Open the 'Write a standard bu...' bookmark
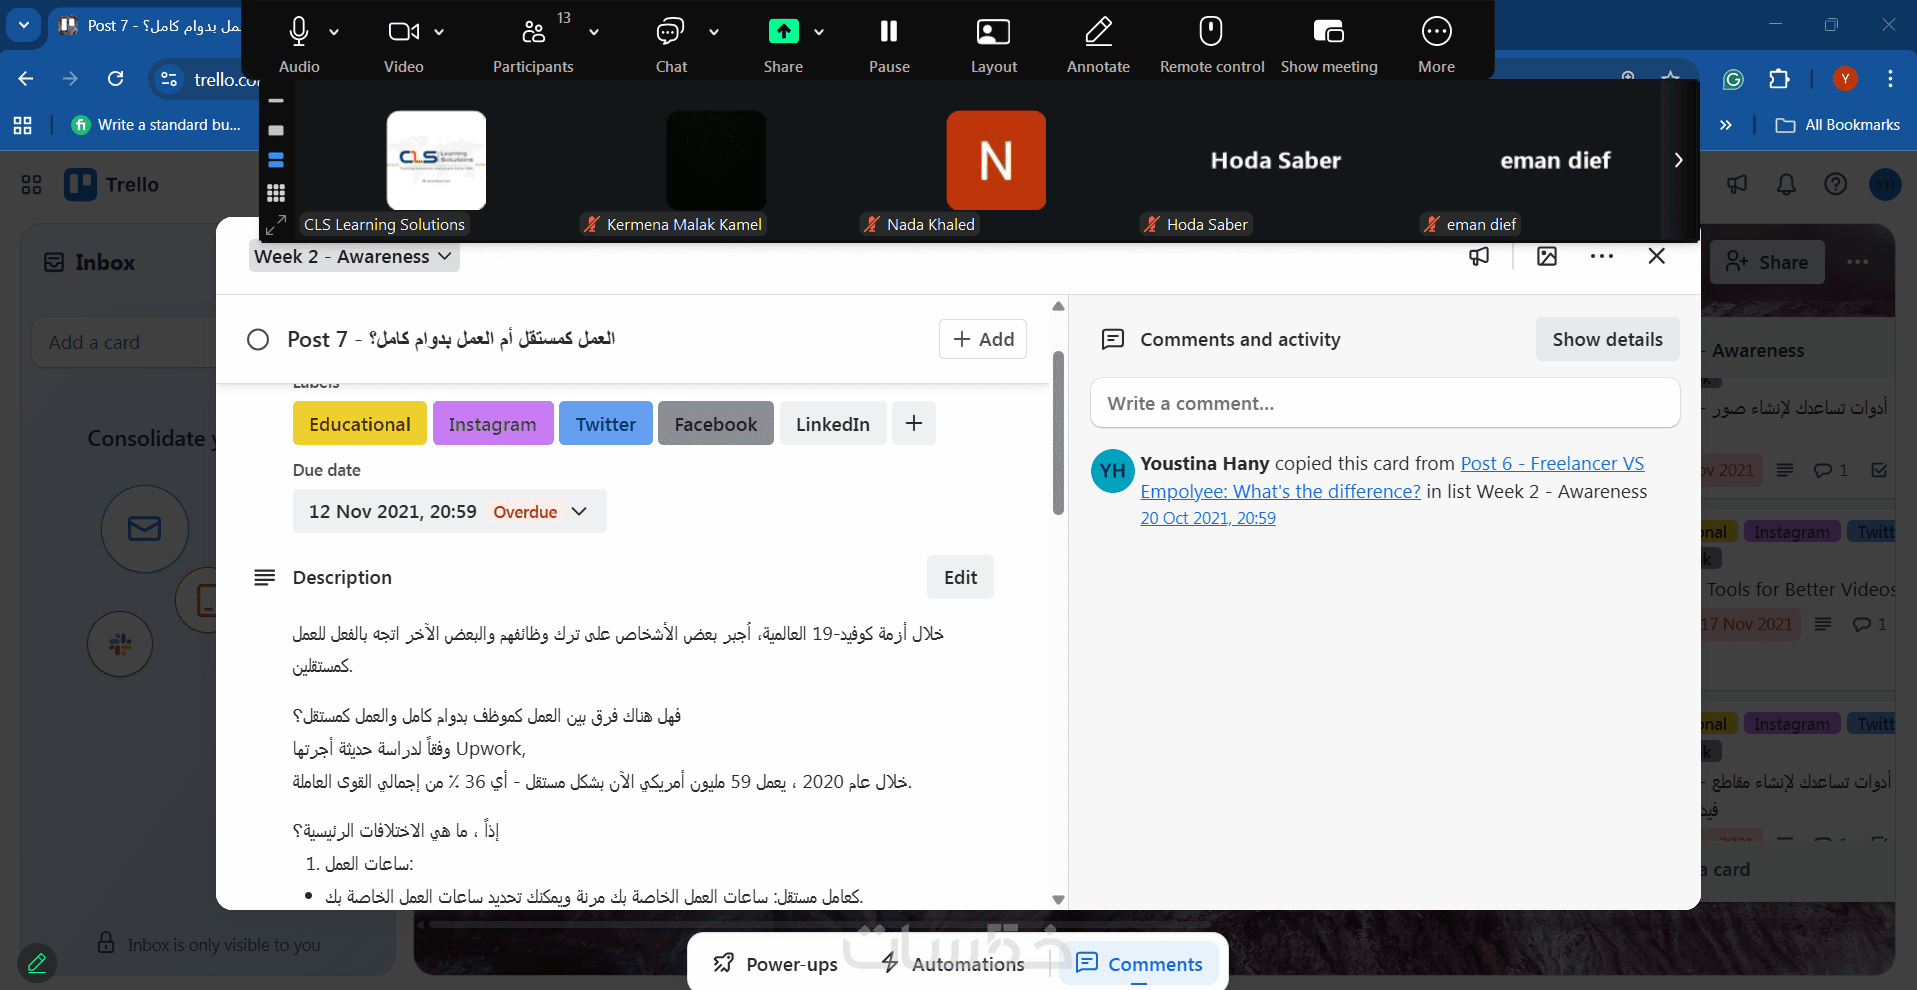The height and width of the screenshot is (990, 1917). coord(157,125)
